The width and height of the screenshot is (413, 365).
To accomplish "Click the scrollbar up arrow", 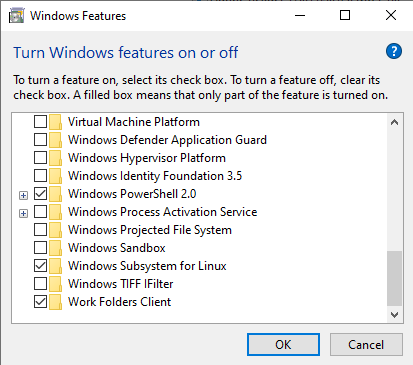I will pos(394,122).
